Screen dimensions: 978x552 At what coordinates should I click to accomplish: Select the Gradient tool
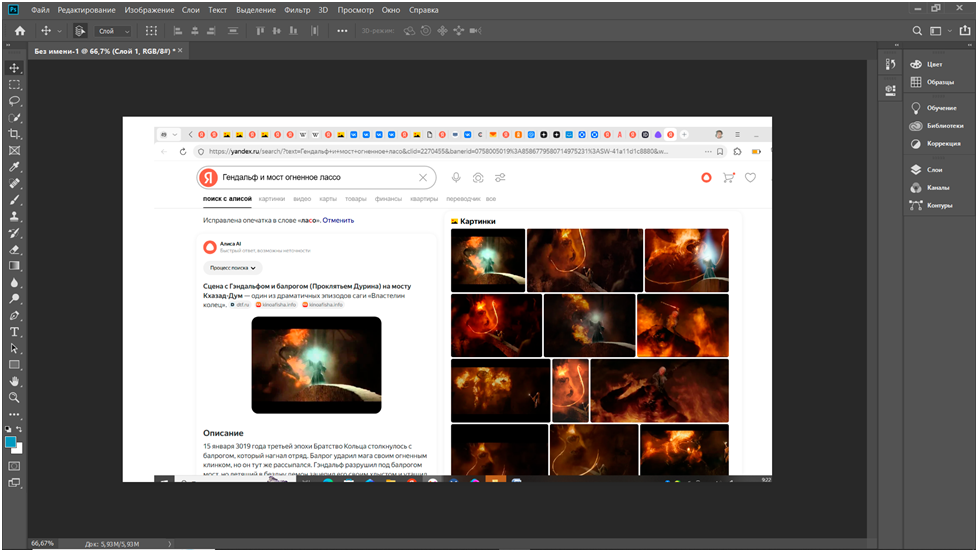pyautogui.click(x=14, y=266)
